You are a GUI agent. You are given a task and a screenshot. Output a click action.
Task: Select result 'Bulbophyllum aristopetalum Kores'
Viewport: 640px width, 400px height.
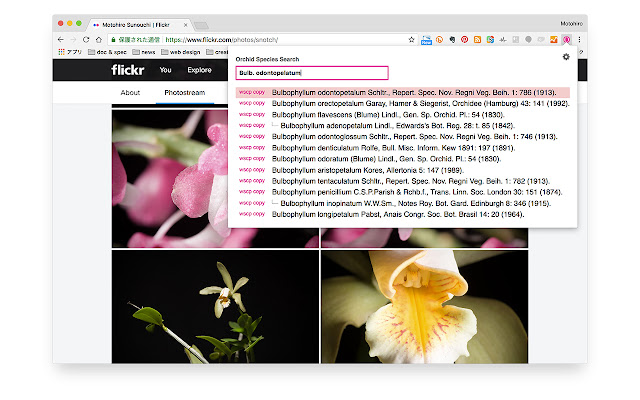click(368, 170)
